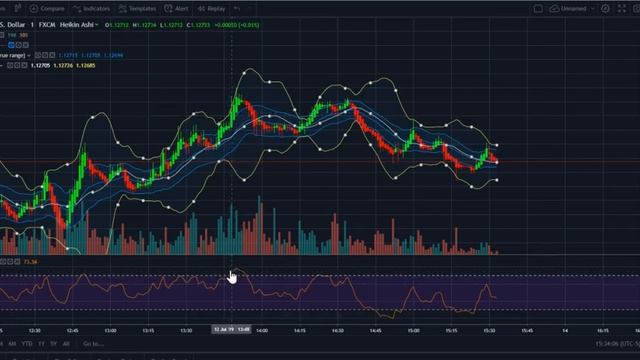Select the 1Y time range
The image size is (640, 360).
click(x=41, y=344)
